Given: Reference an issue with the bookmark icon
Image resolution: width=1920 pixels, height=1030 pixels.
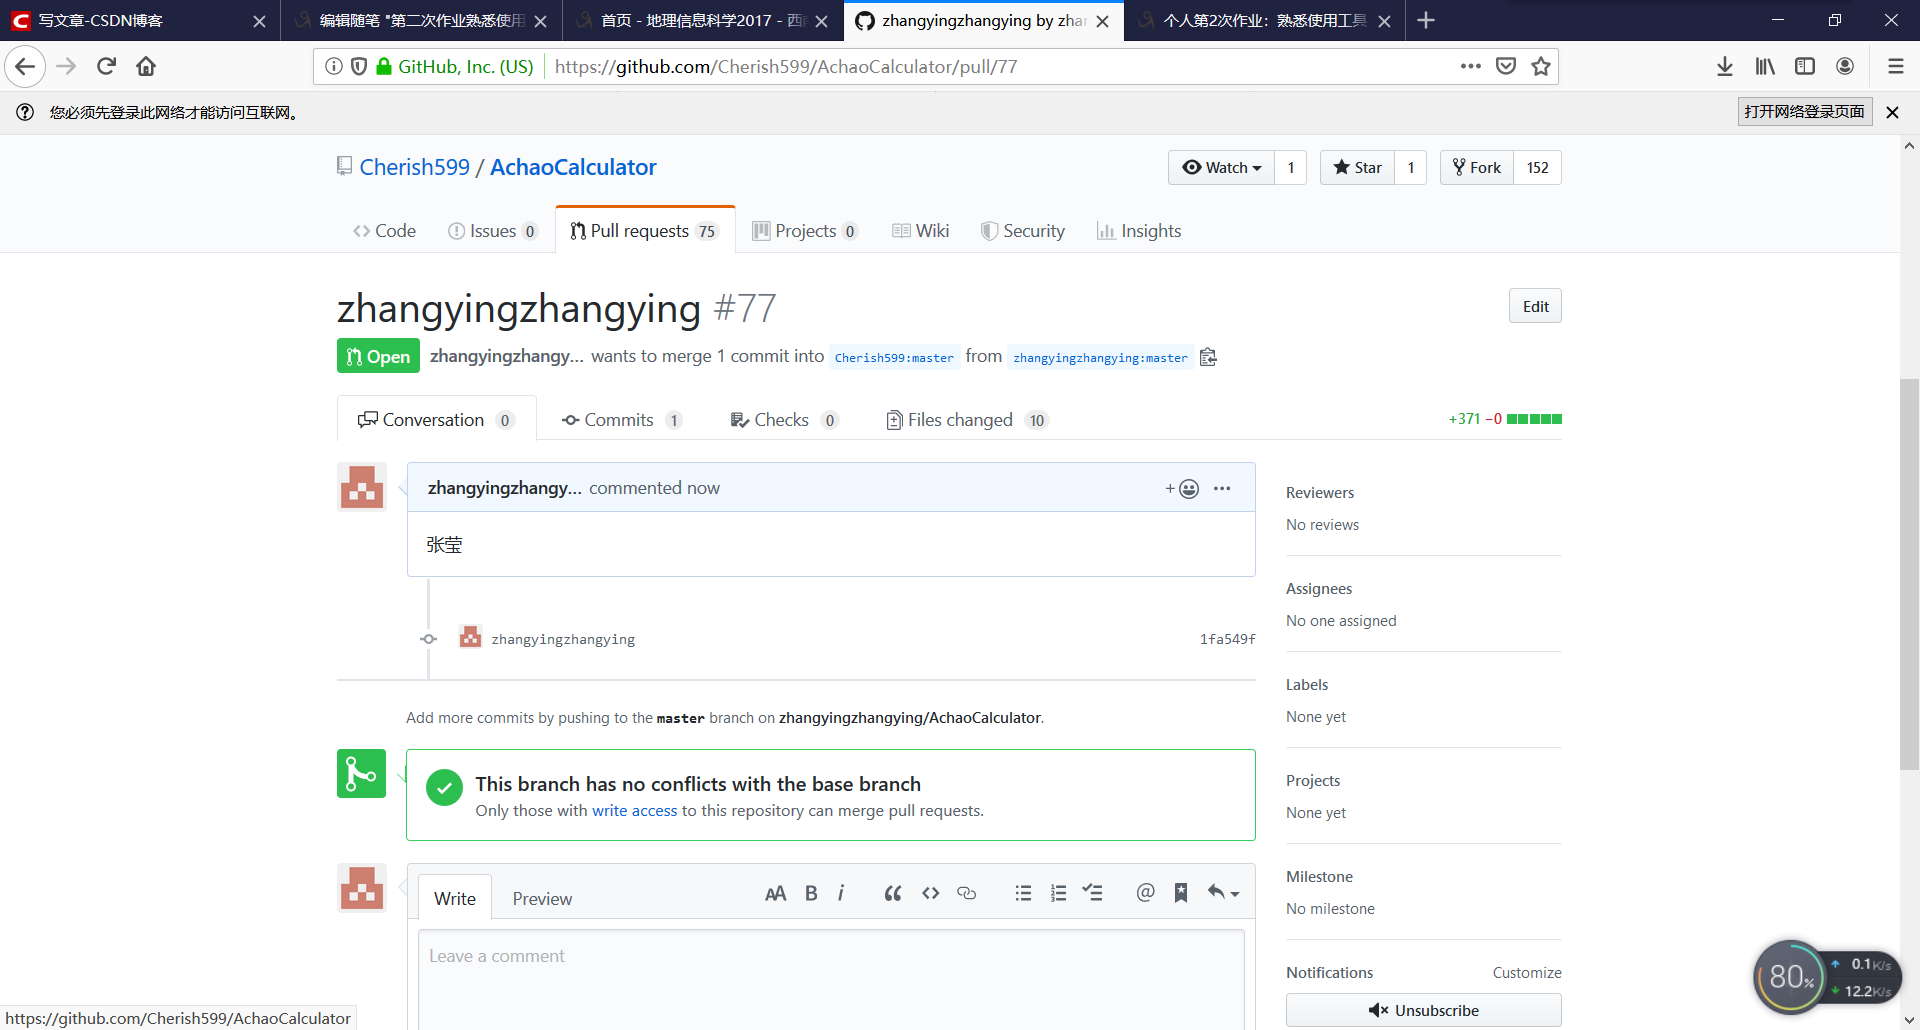Looking at the screenshot, I should coord(1181,893).
